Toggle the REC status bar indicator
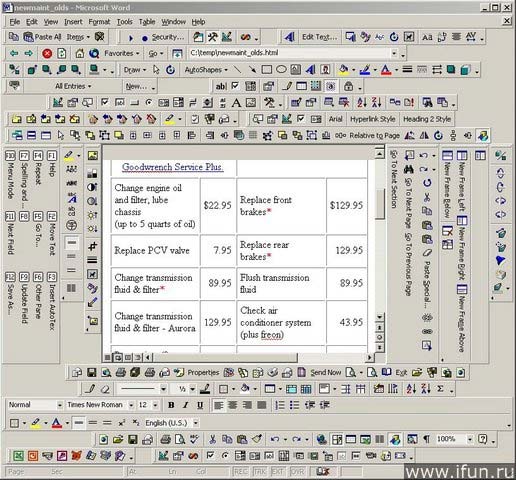 click(240, 472)
